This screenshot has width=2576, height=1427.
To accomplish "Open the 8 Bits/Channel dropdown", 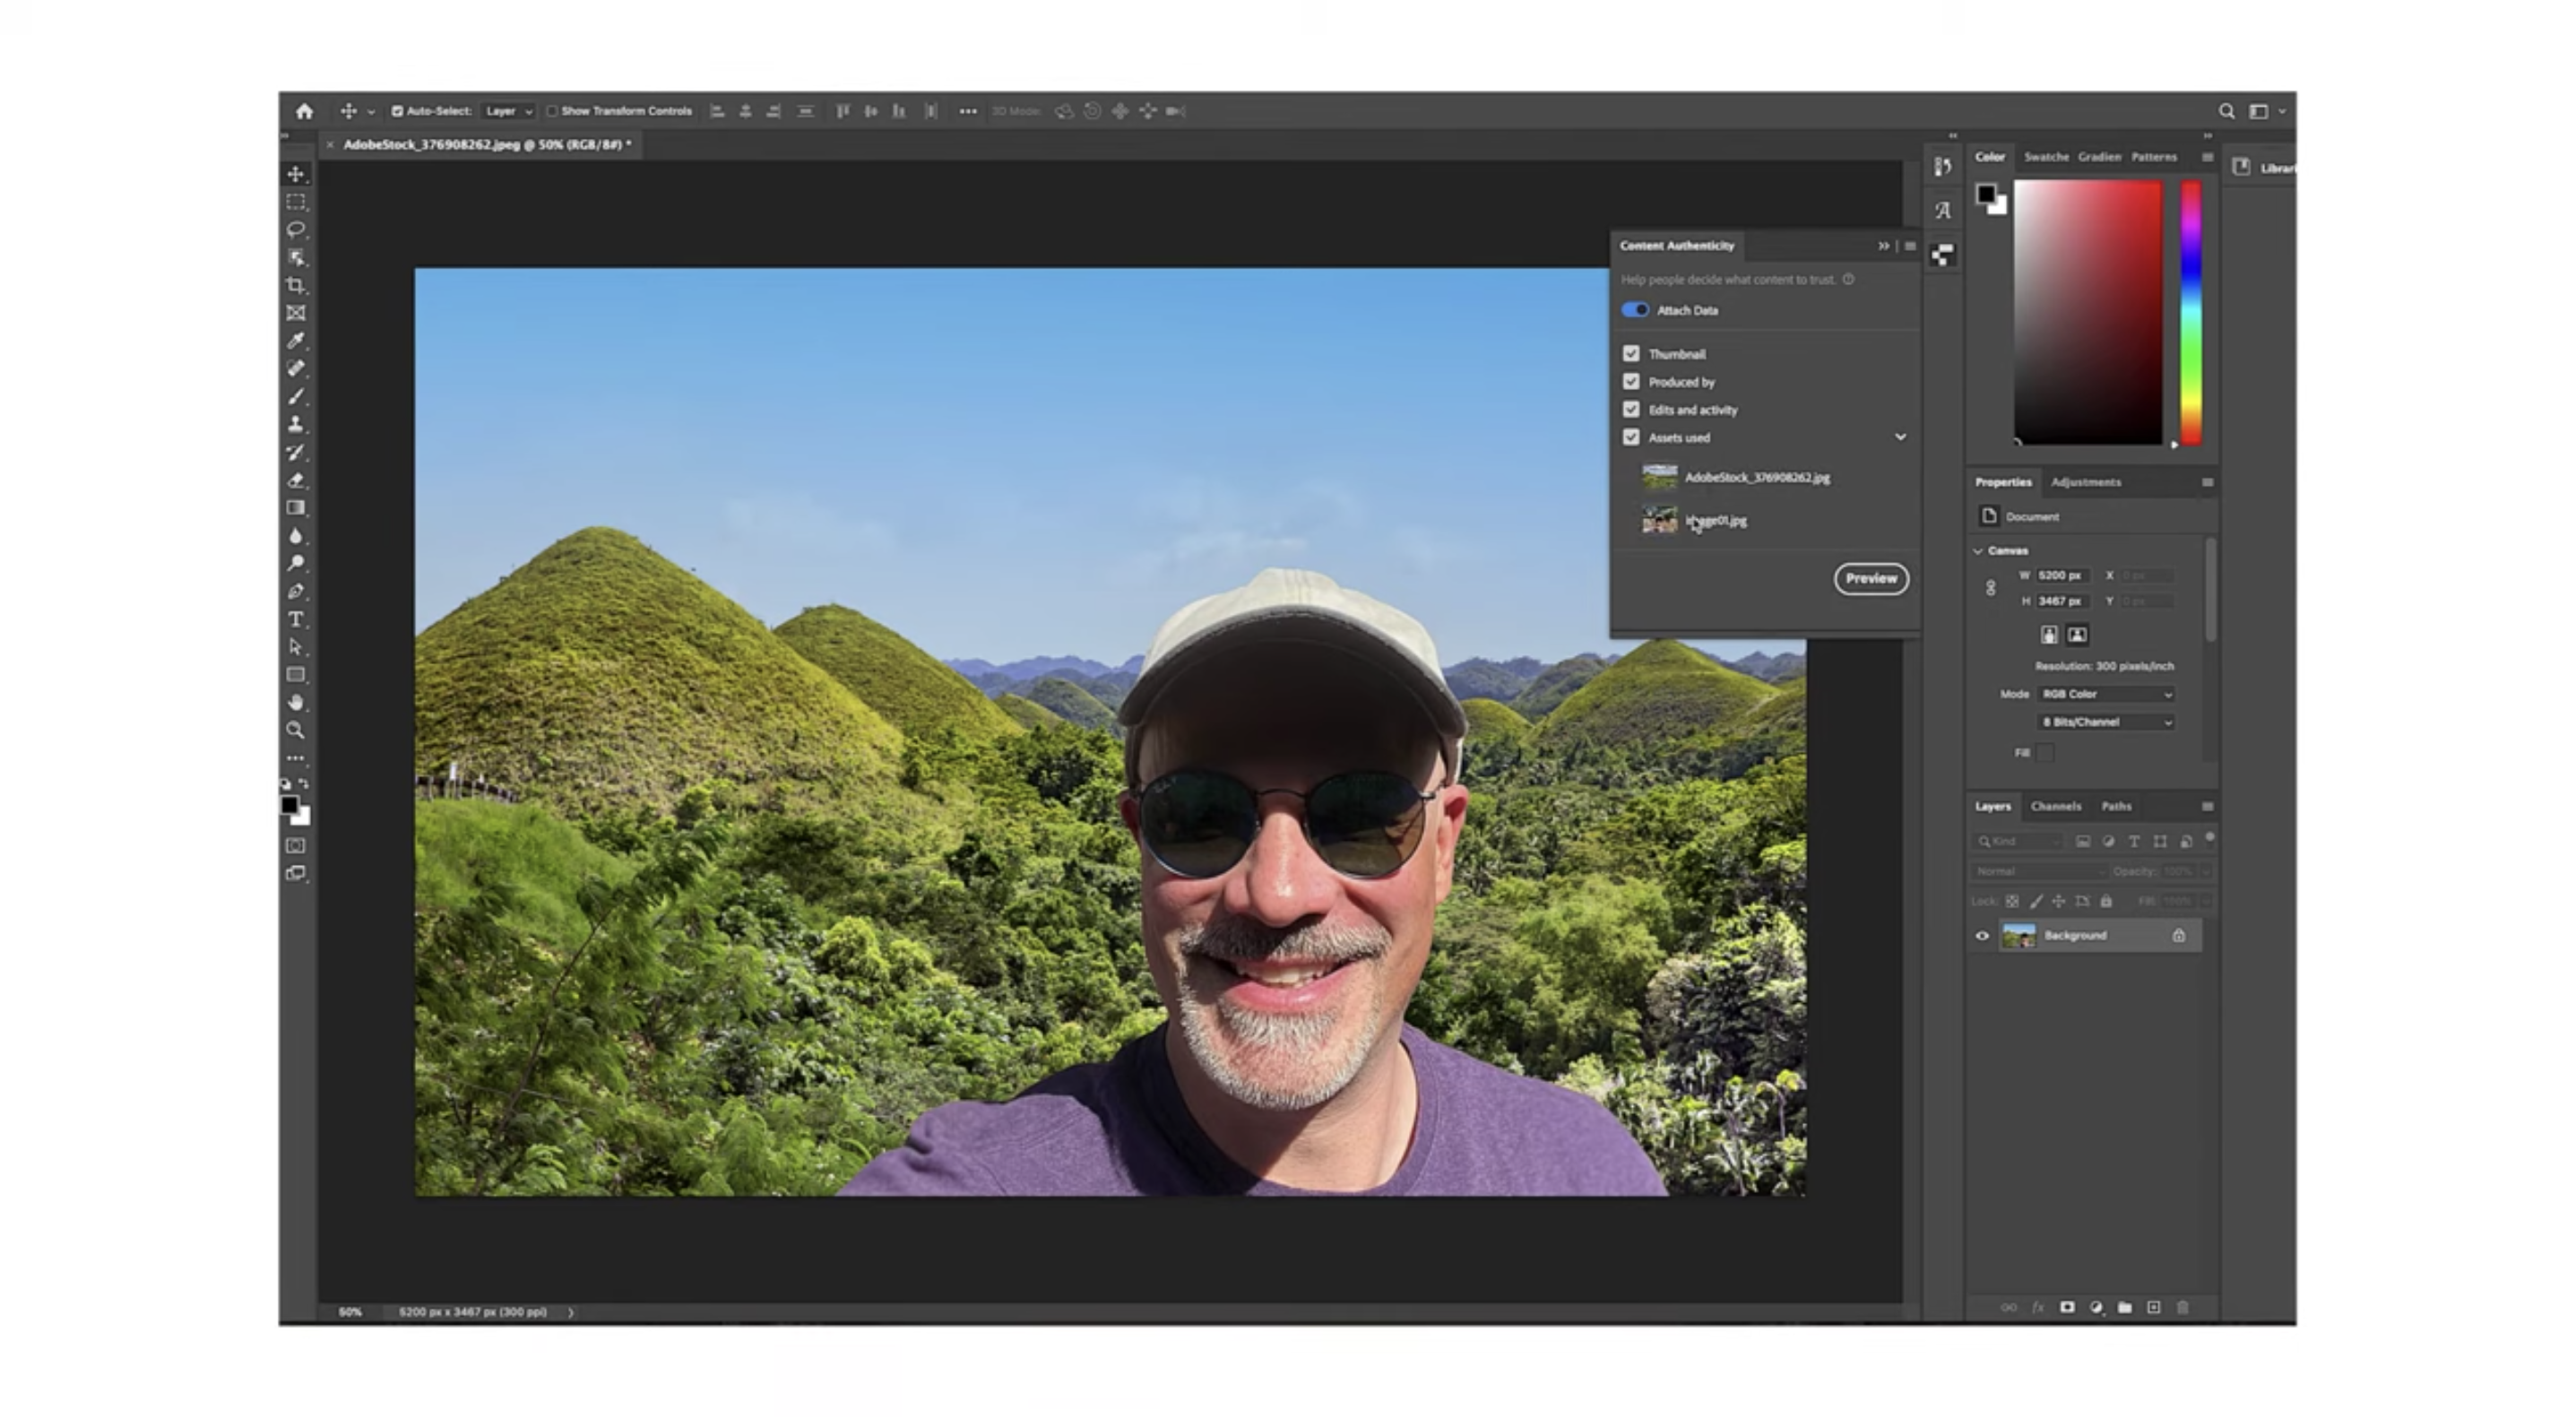I will (2106, 722).
